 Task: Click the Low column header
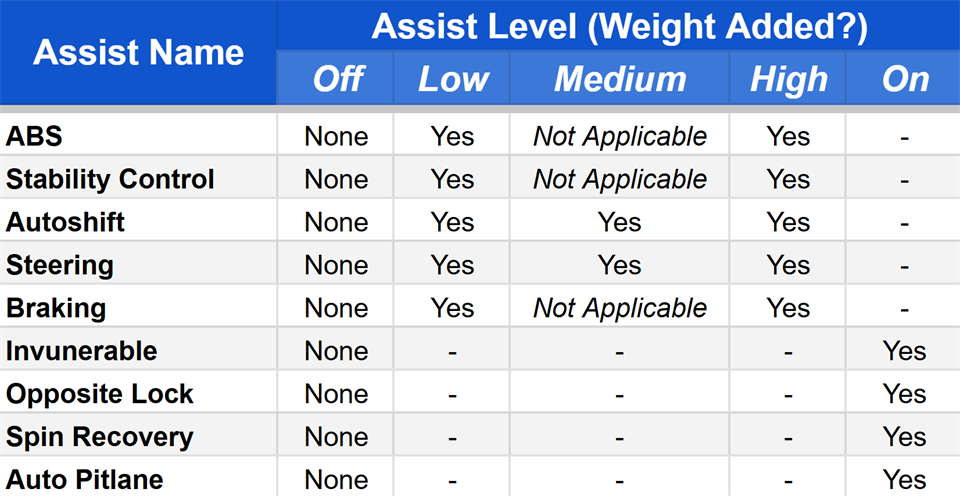tap(452, 78)
